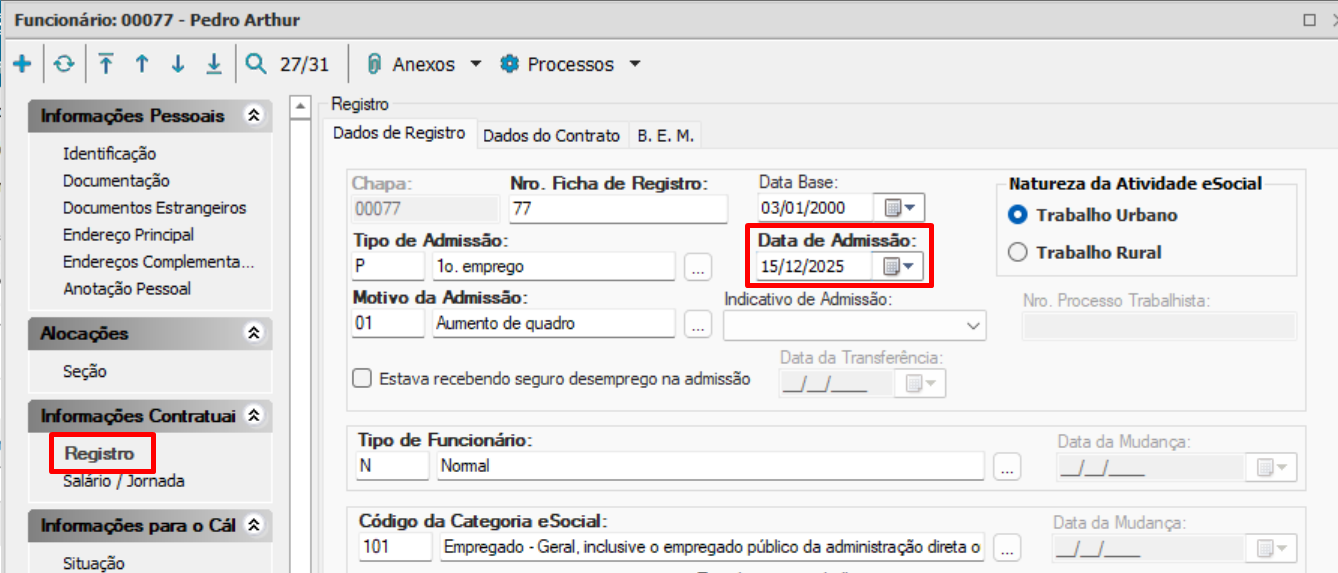Open calendar picker for Data Base
1338x573 pixels.
(x=899, y=208)
